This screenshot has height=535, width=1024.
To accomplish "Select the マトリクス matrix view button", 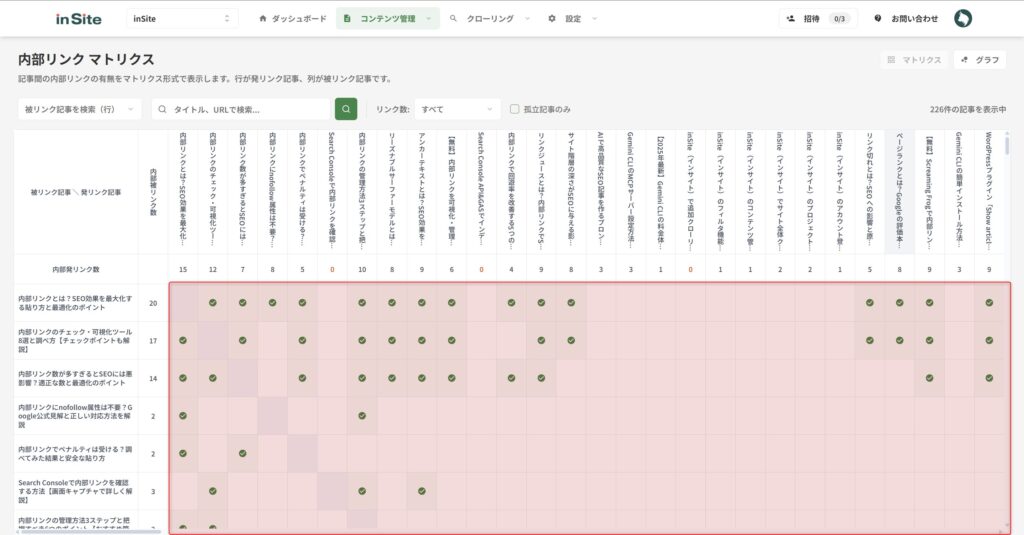I will coord(914,60).
